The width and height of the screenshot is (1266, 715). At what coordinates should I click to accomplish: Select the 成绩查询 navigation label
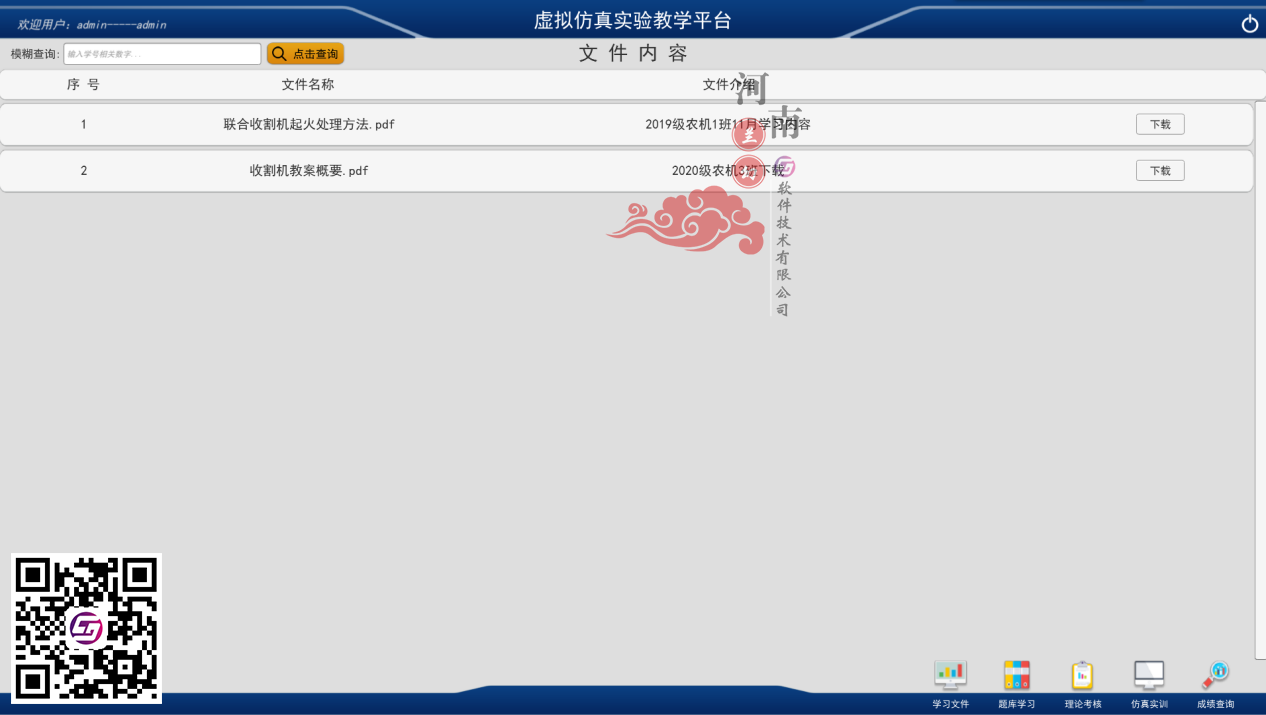pos(1214,702)
